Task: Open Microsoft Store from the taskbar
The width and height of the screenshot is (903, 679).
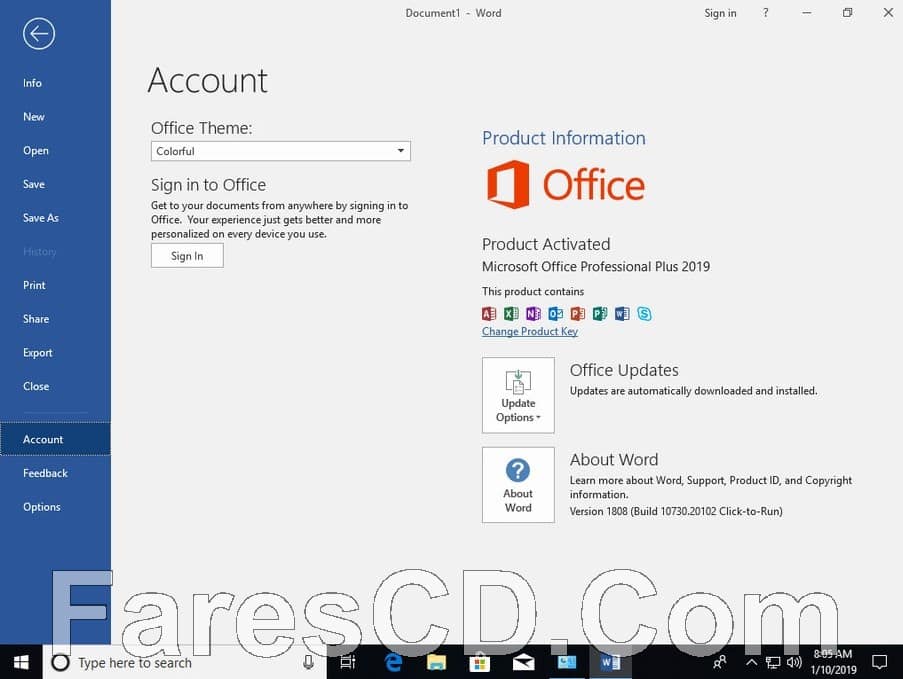Action: click(x=479, y=662)
